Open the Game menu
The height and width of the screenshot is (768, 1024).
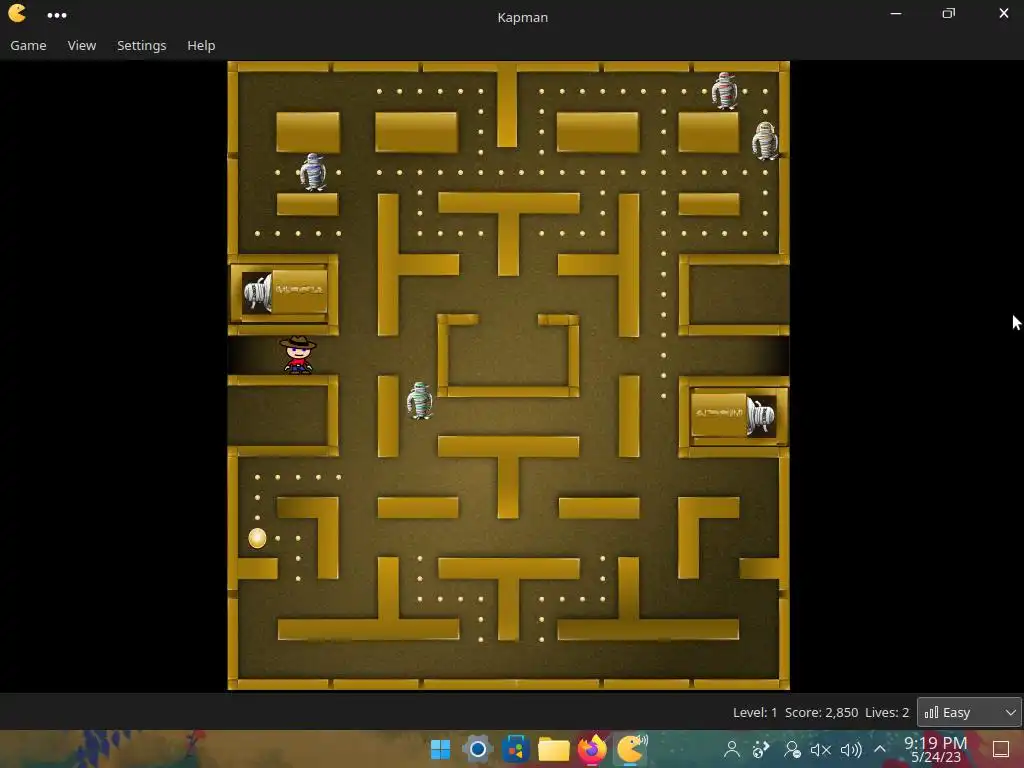click(x=28, y=45)
